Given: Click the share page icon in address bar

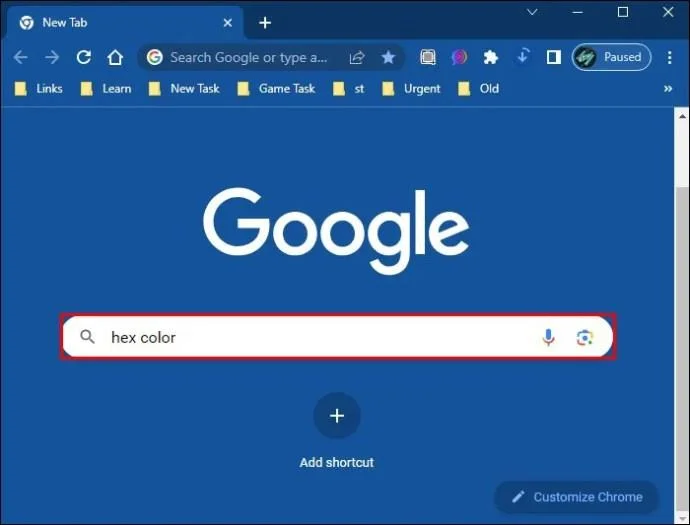Looking at the screenshot, I should [x=357, y=57].
